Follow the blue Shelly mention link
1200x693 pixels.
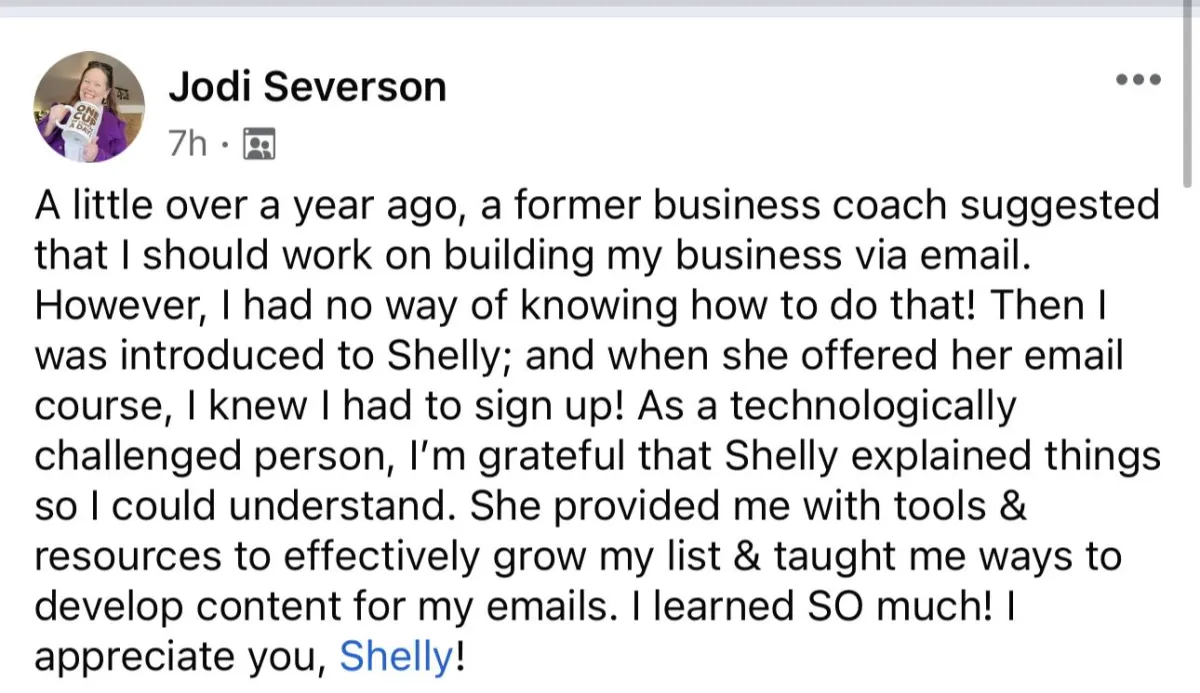pos(397,658)
